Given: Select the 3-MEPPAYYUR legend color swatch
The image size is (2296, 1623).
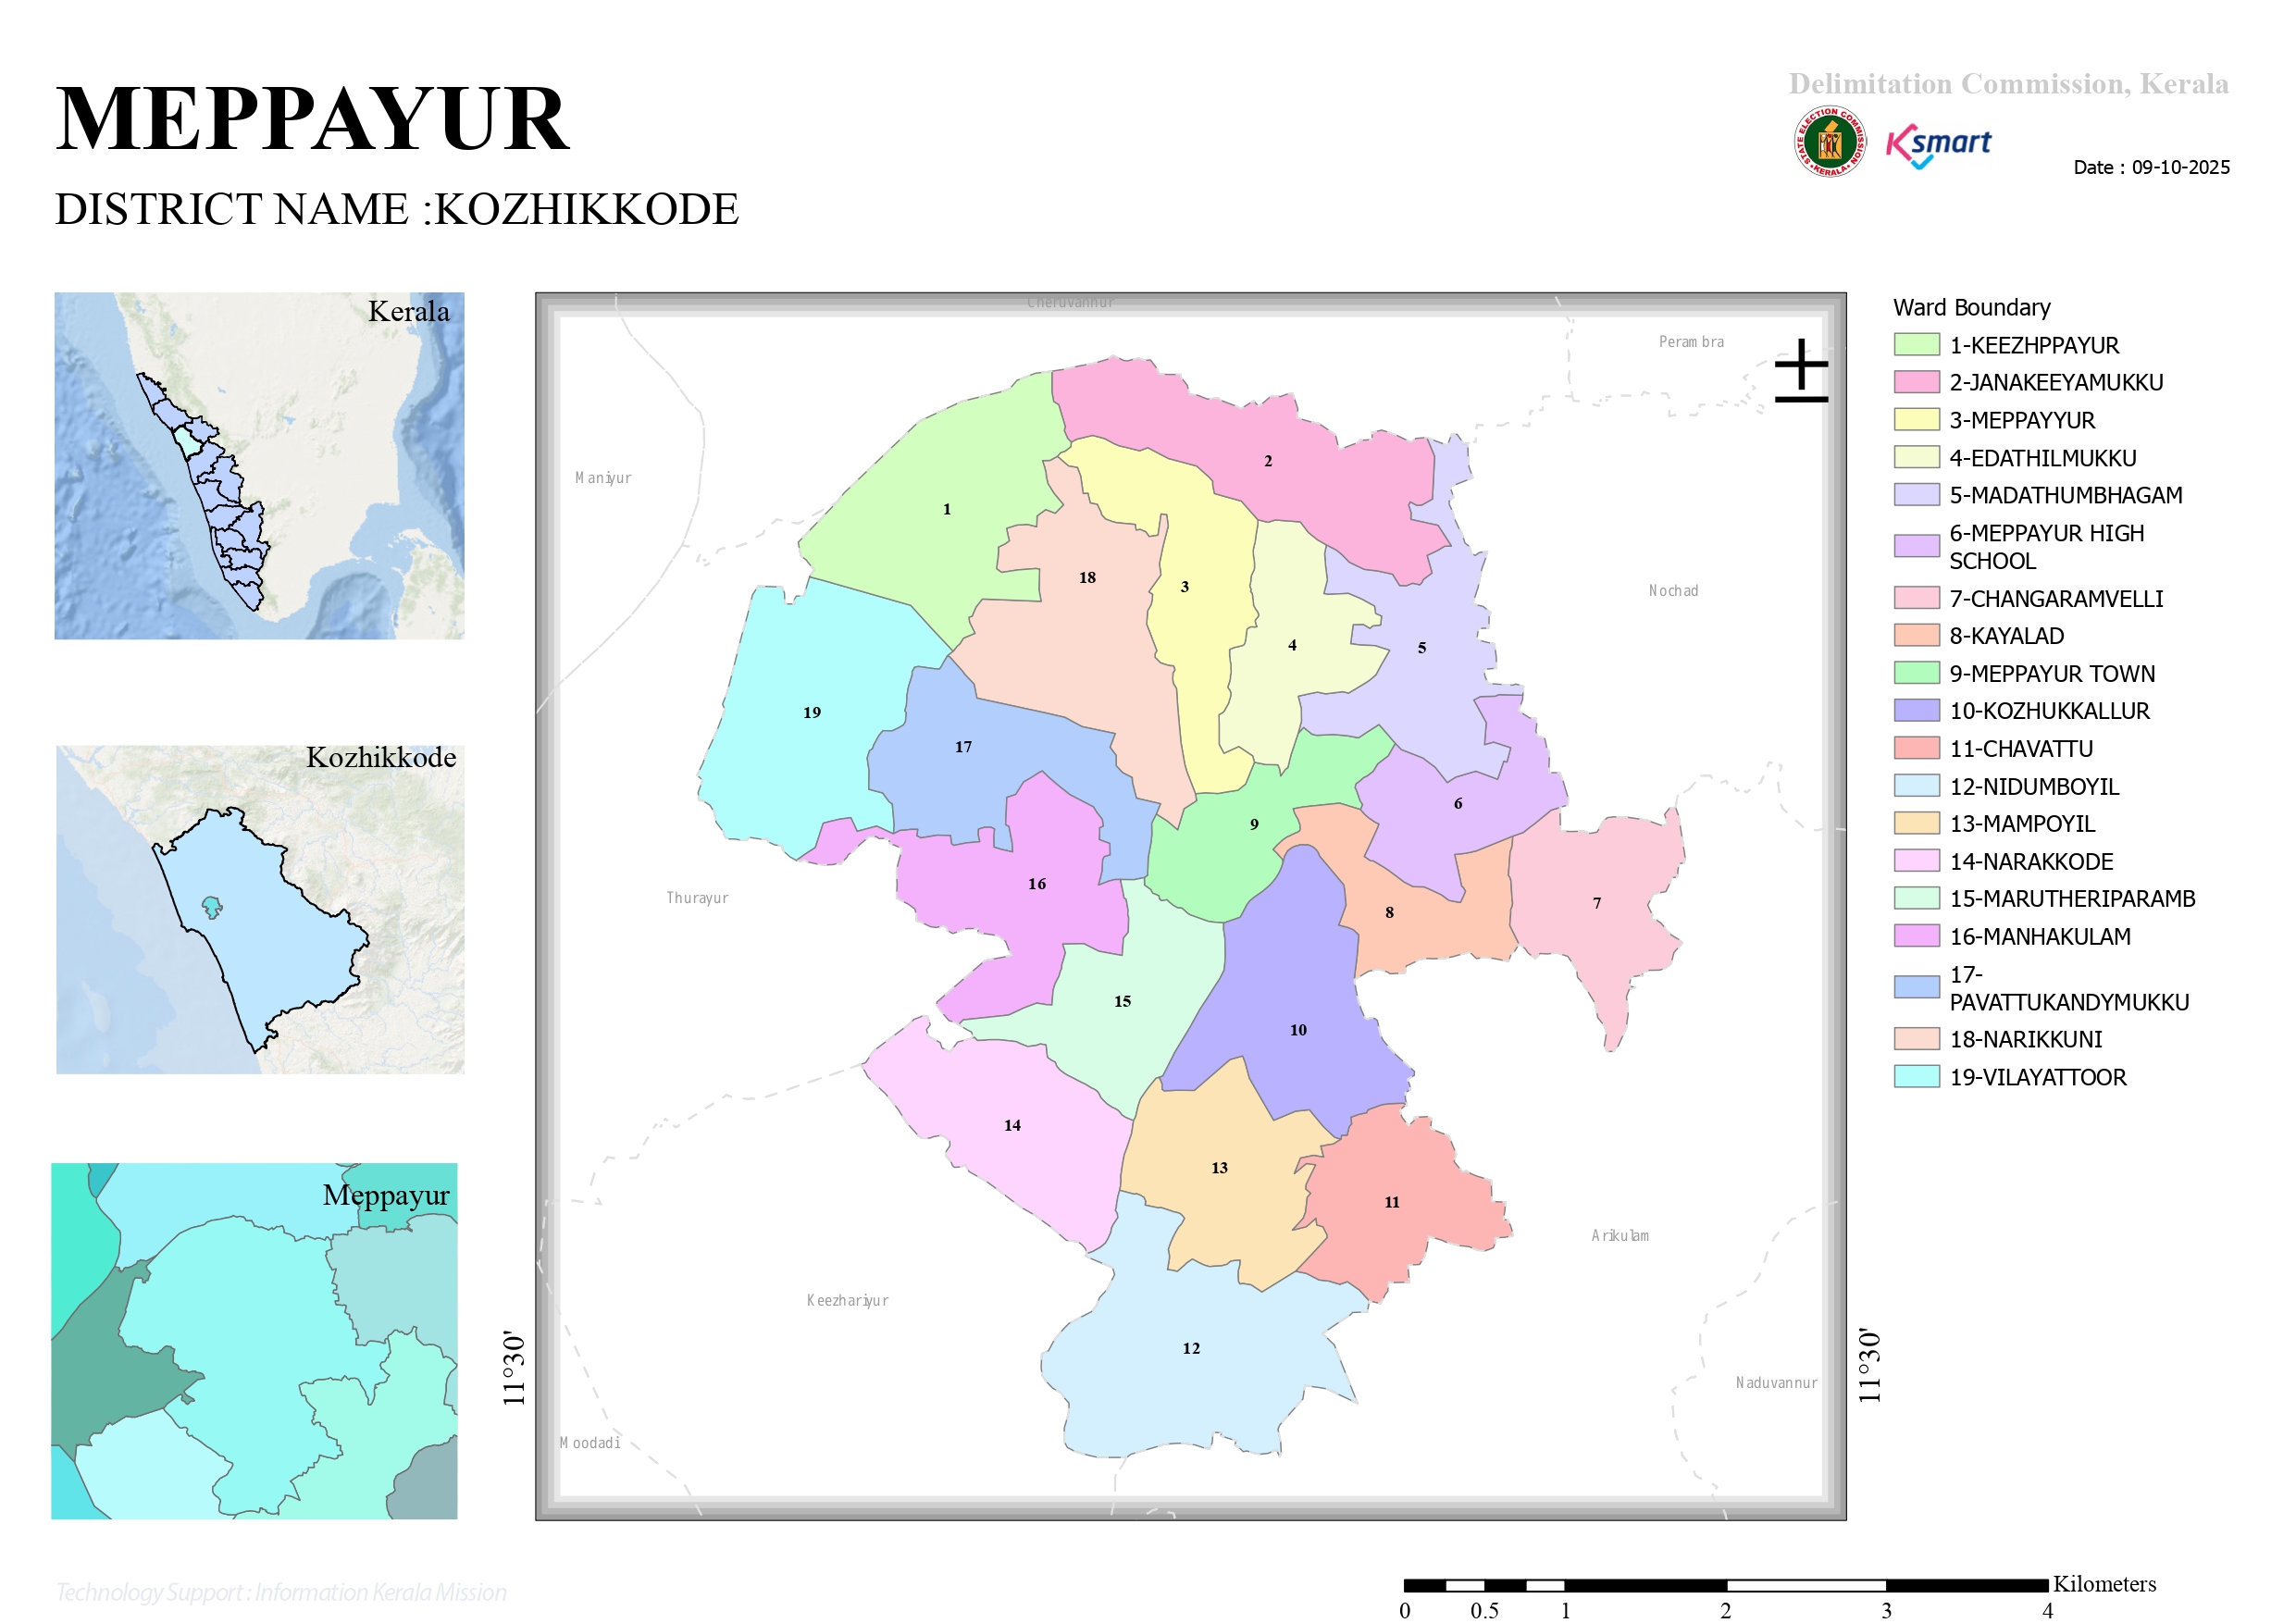Looking at the screenshot, I should pyautogui.click(x=1916, y=420).
